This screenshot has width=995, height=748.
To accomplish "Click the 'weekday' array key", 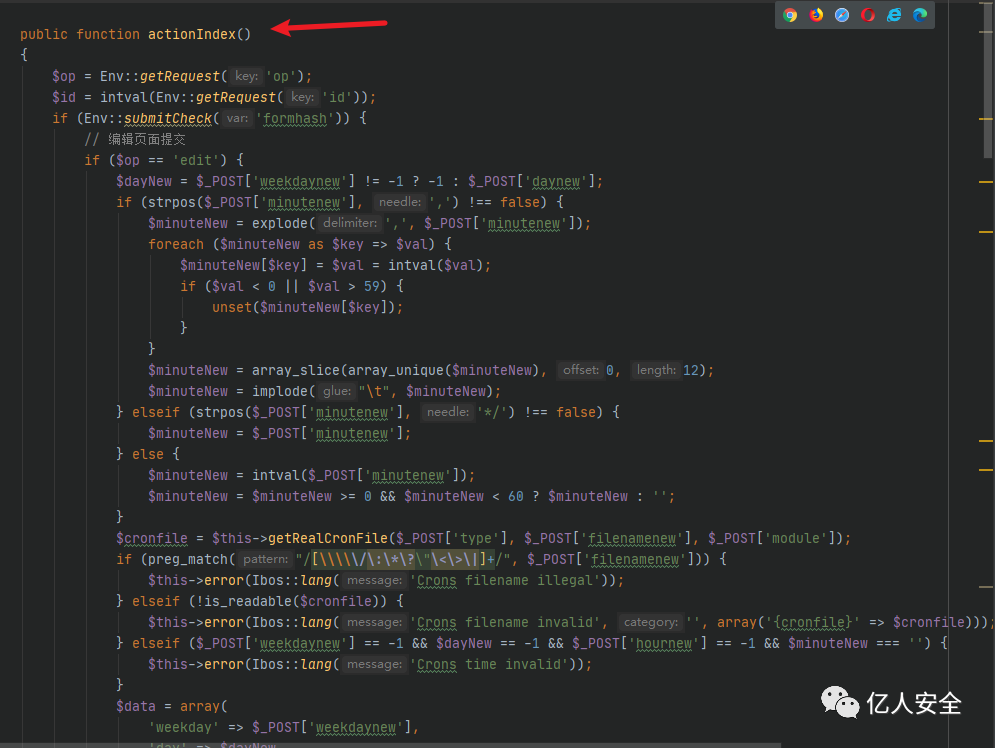I will tap(183, 728).
